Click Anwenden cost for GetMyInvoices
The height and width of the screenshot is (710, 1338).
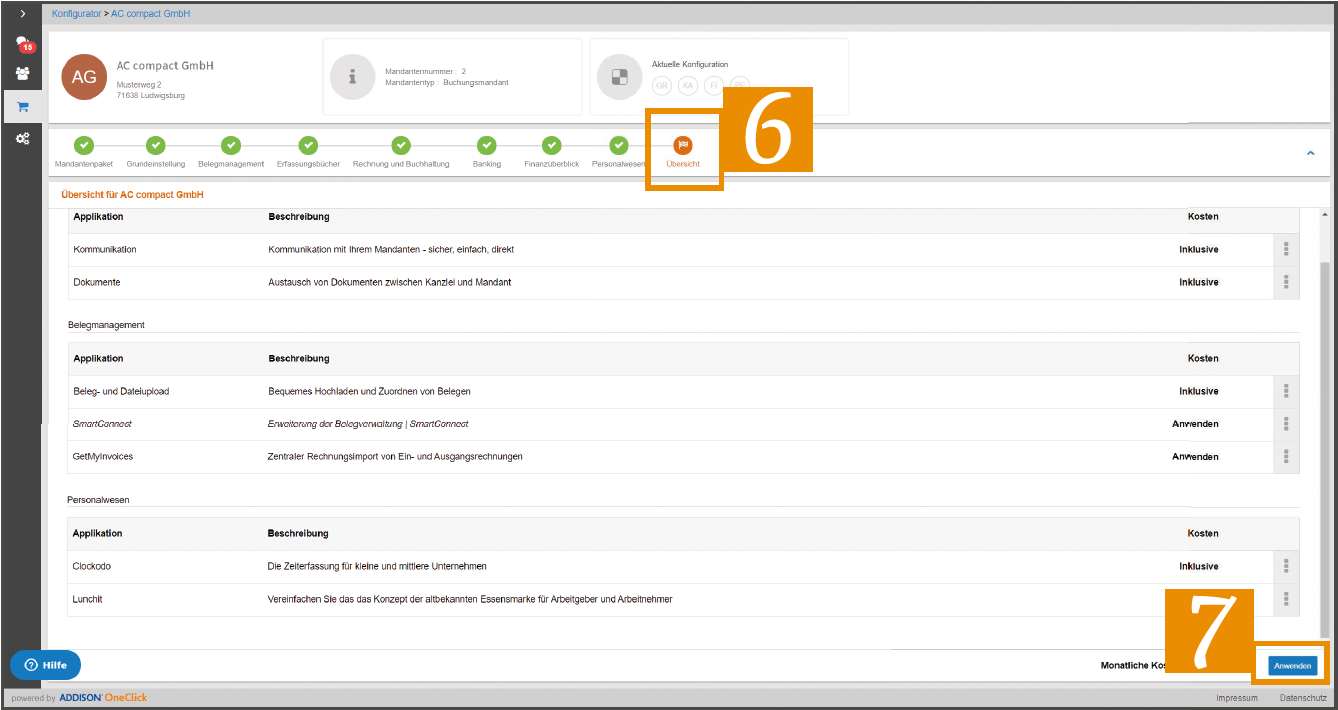click(1195, 456)
